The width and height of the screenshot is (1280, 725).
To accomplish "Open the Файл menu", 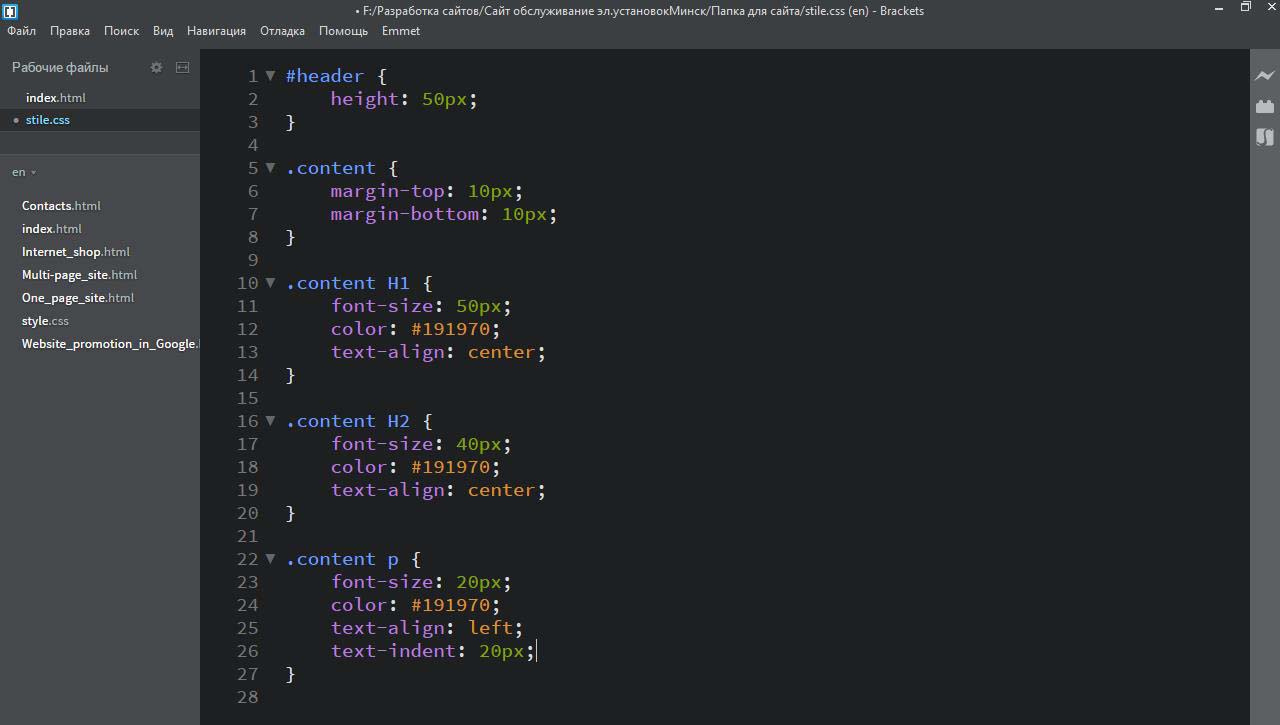I will (21, 31).
